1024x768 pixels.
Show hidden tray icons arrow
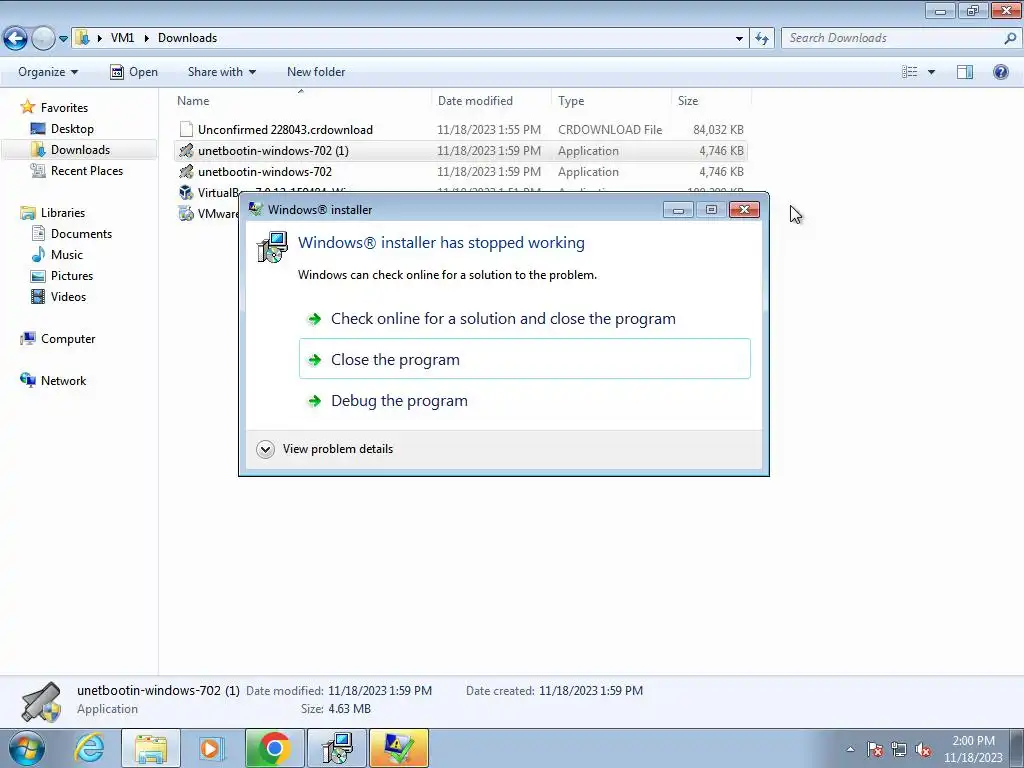pyautogui.click(x=850, y=749)
